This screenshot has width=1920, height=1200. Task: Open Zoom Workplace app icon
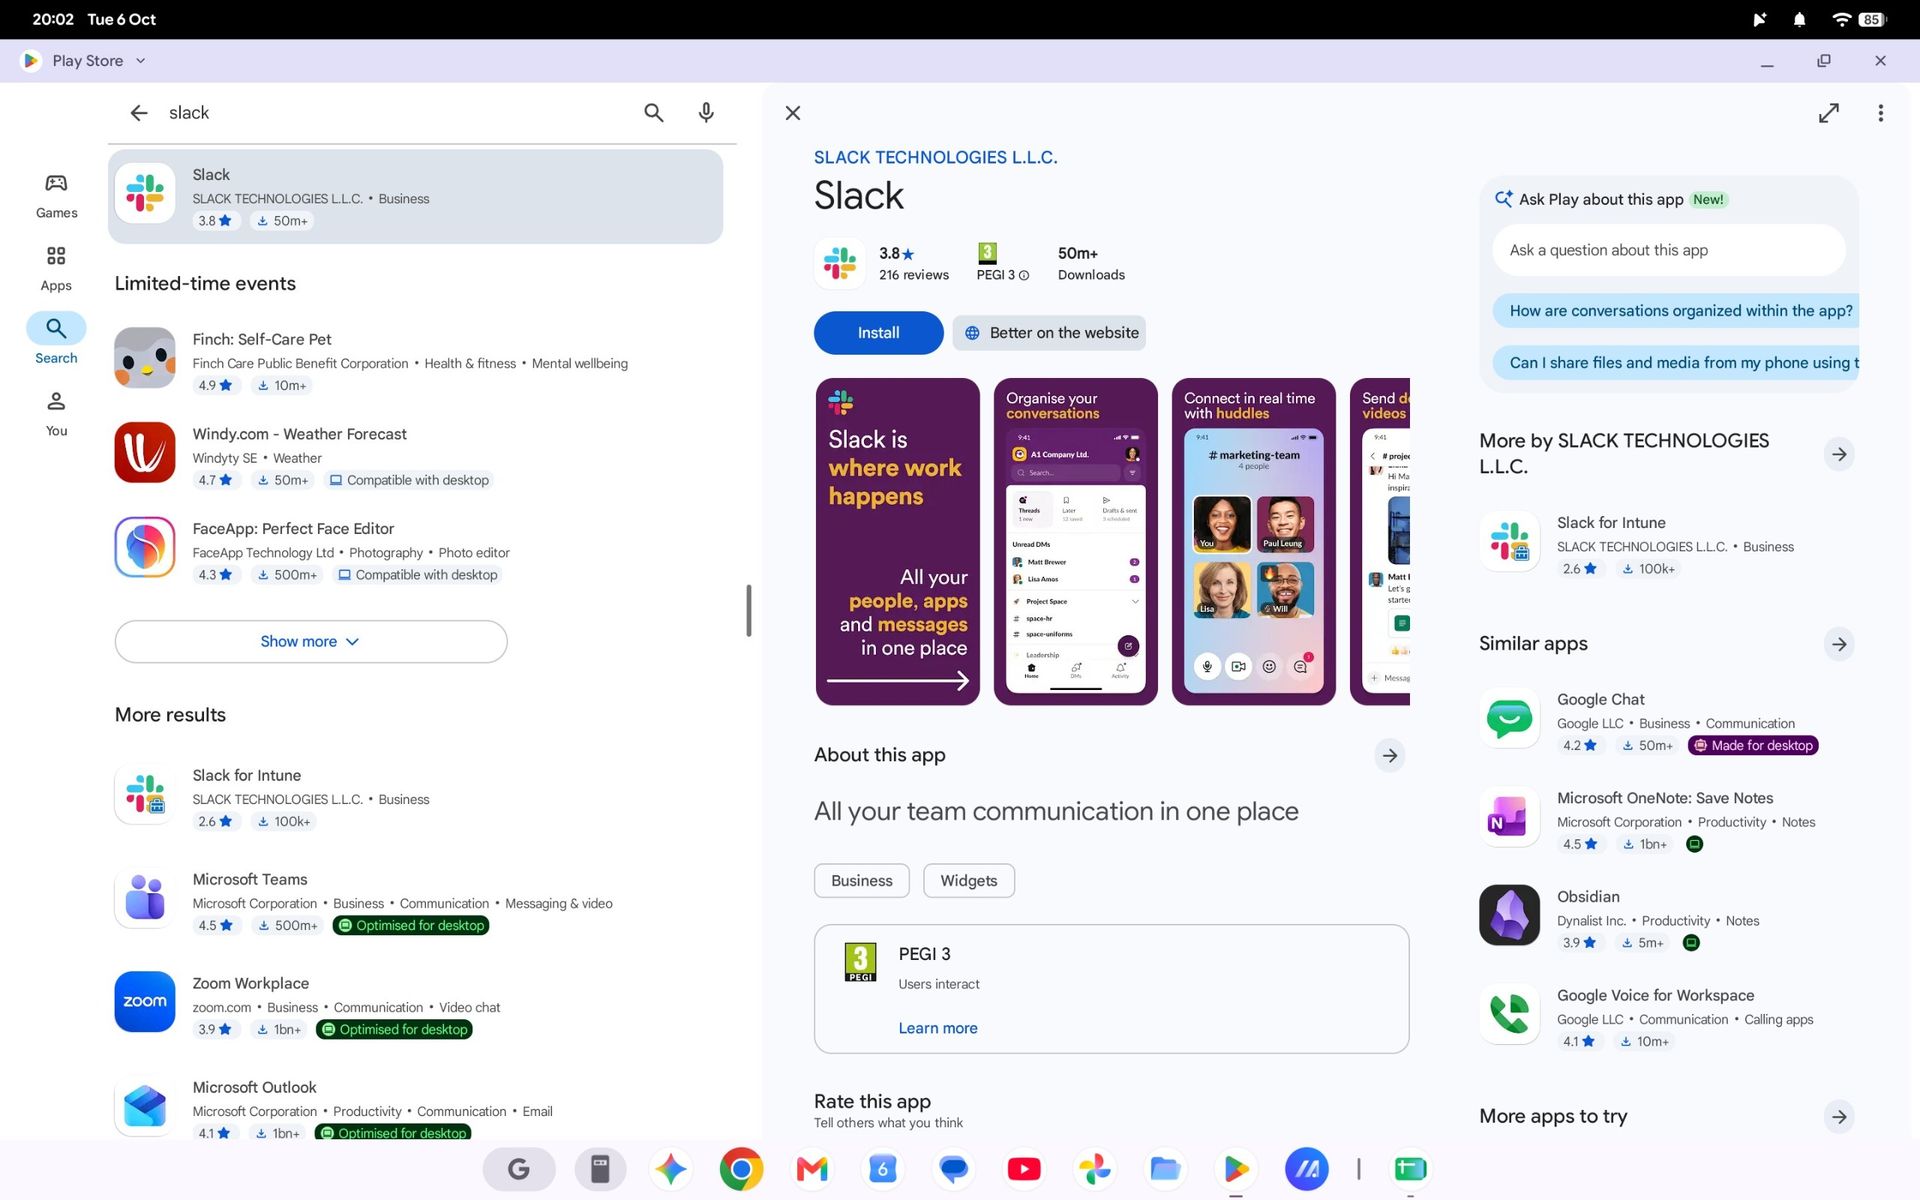tap(145, 1001)
